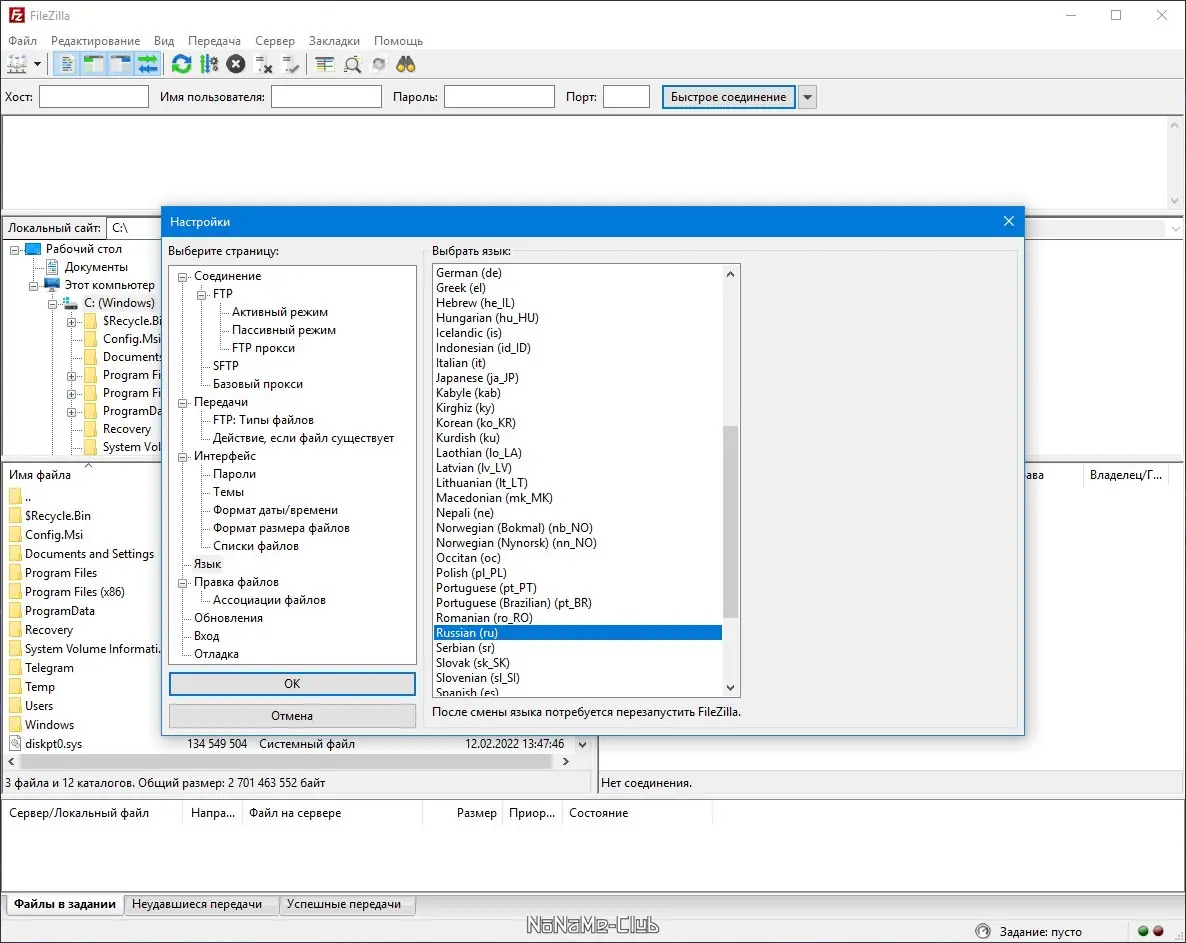Click the binoculars file search icon

click(406, 65)
